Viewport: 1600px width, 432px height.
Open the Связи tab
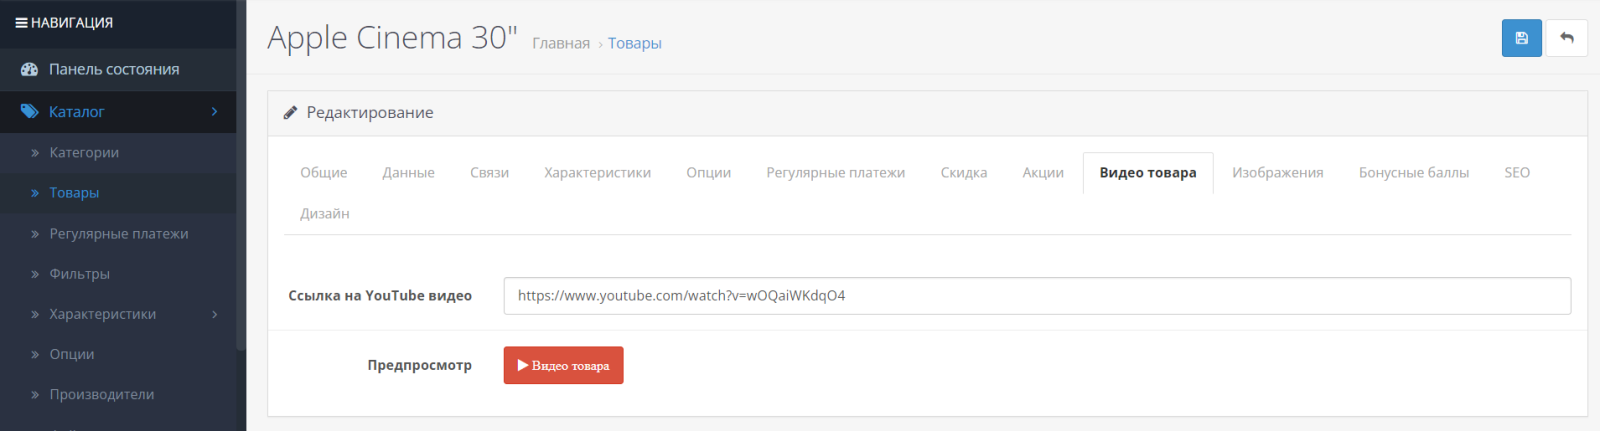(x=489, y=173)
